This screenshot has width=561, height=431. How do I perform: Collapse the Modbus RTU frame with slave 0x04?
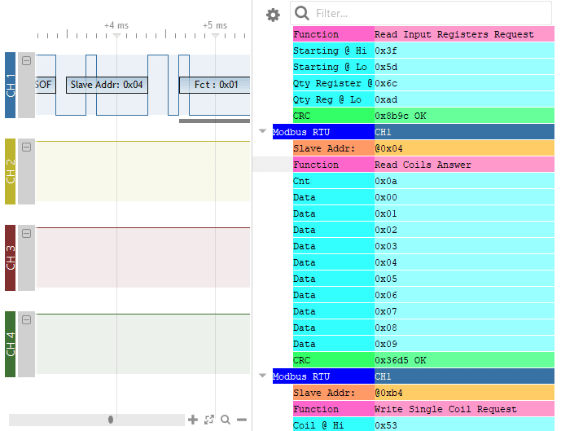point(263,131)
